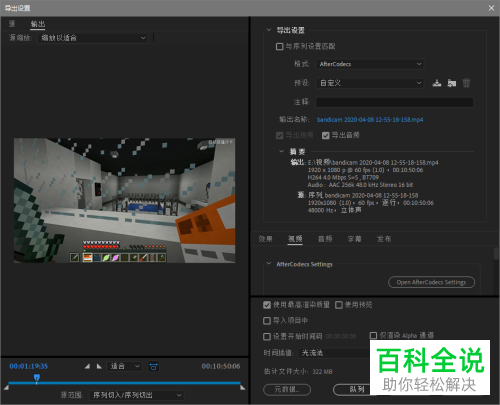Viewport: 500px width, 405px height.
Task: Toggle 导出视频 checkbox
Action: click(x=279, y=135)
